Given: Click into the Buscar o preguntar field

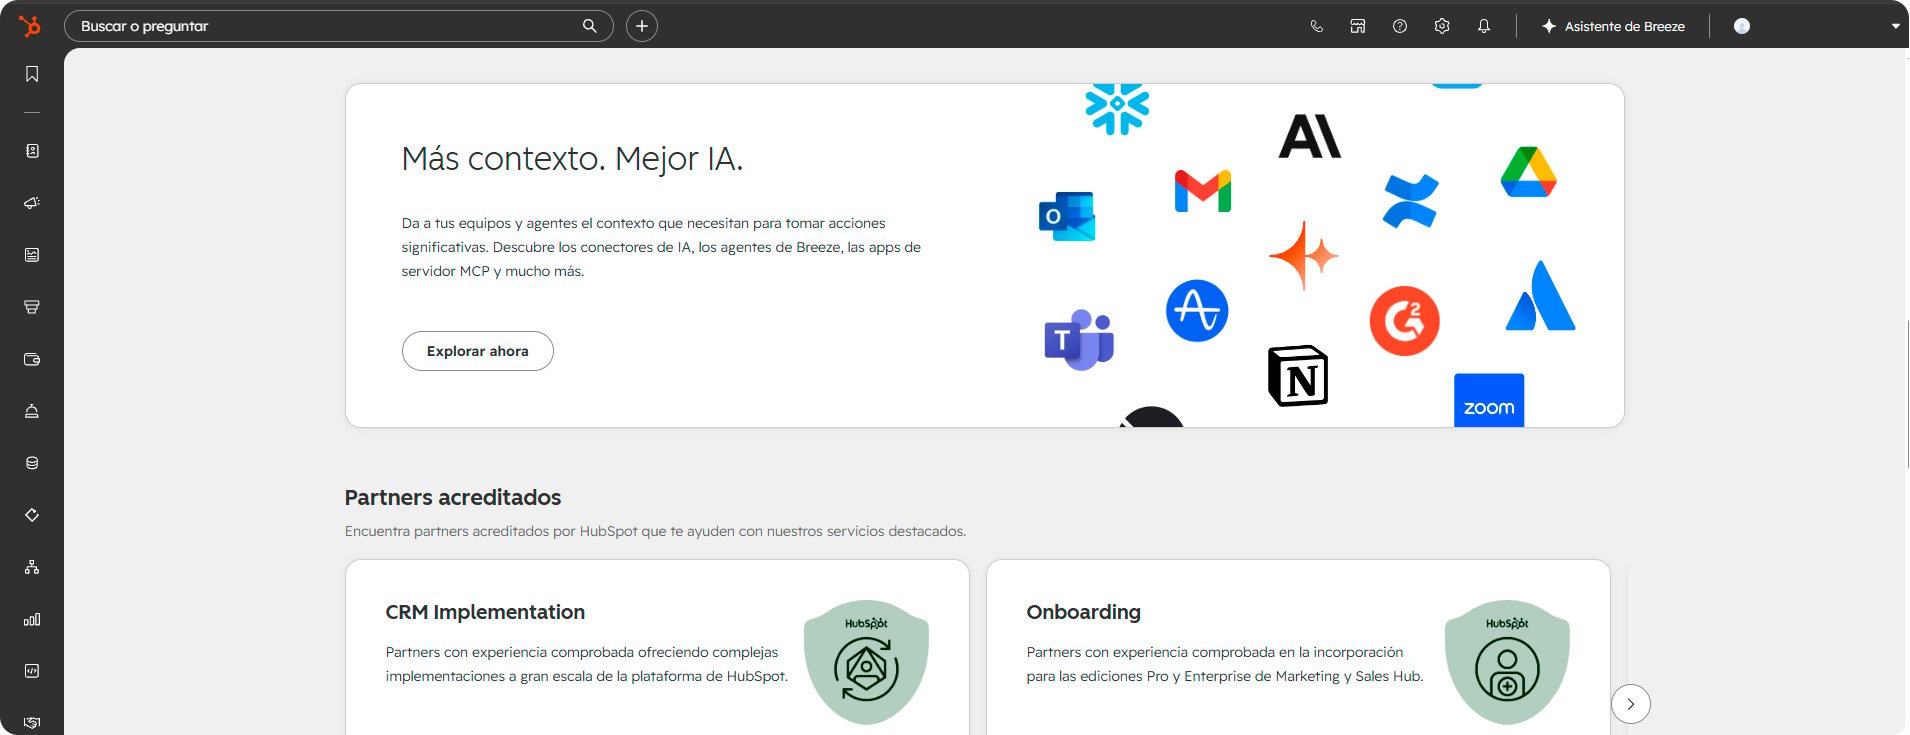Looking at the screenshot, I should click(x=338, y=26).
